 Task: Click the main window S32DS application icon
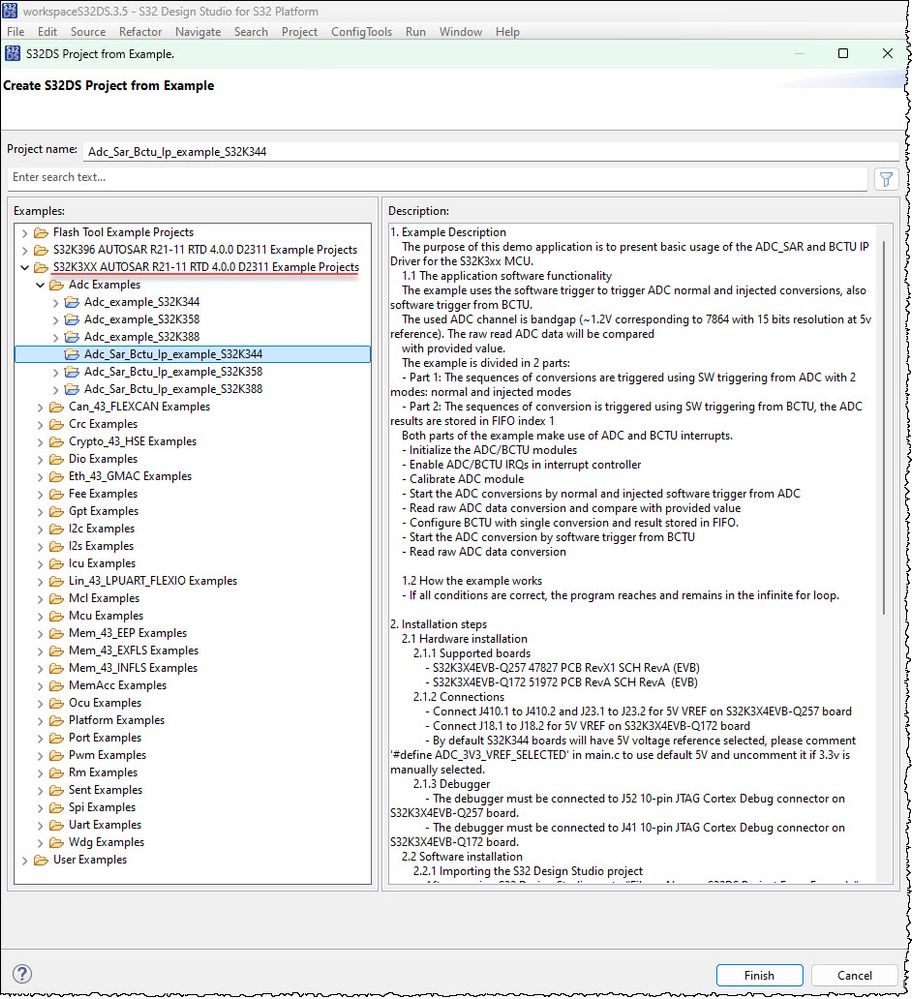pyautogui.click(x=10, y=11)
